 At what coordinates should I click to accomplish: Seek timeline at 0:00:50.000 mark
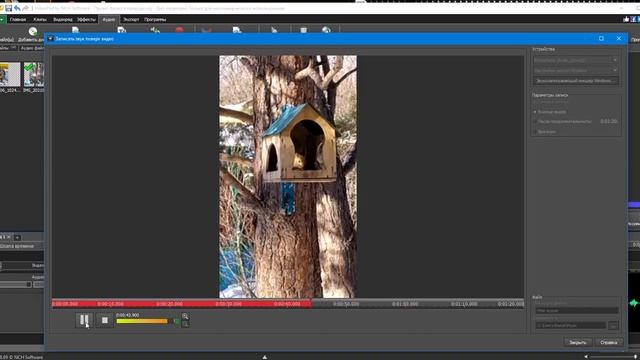click(346, 304)
